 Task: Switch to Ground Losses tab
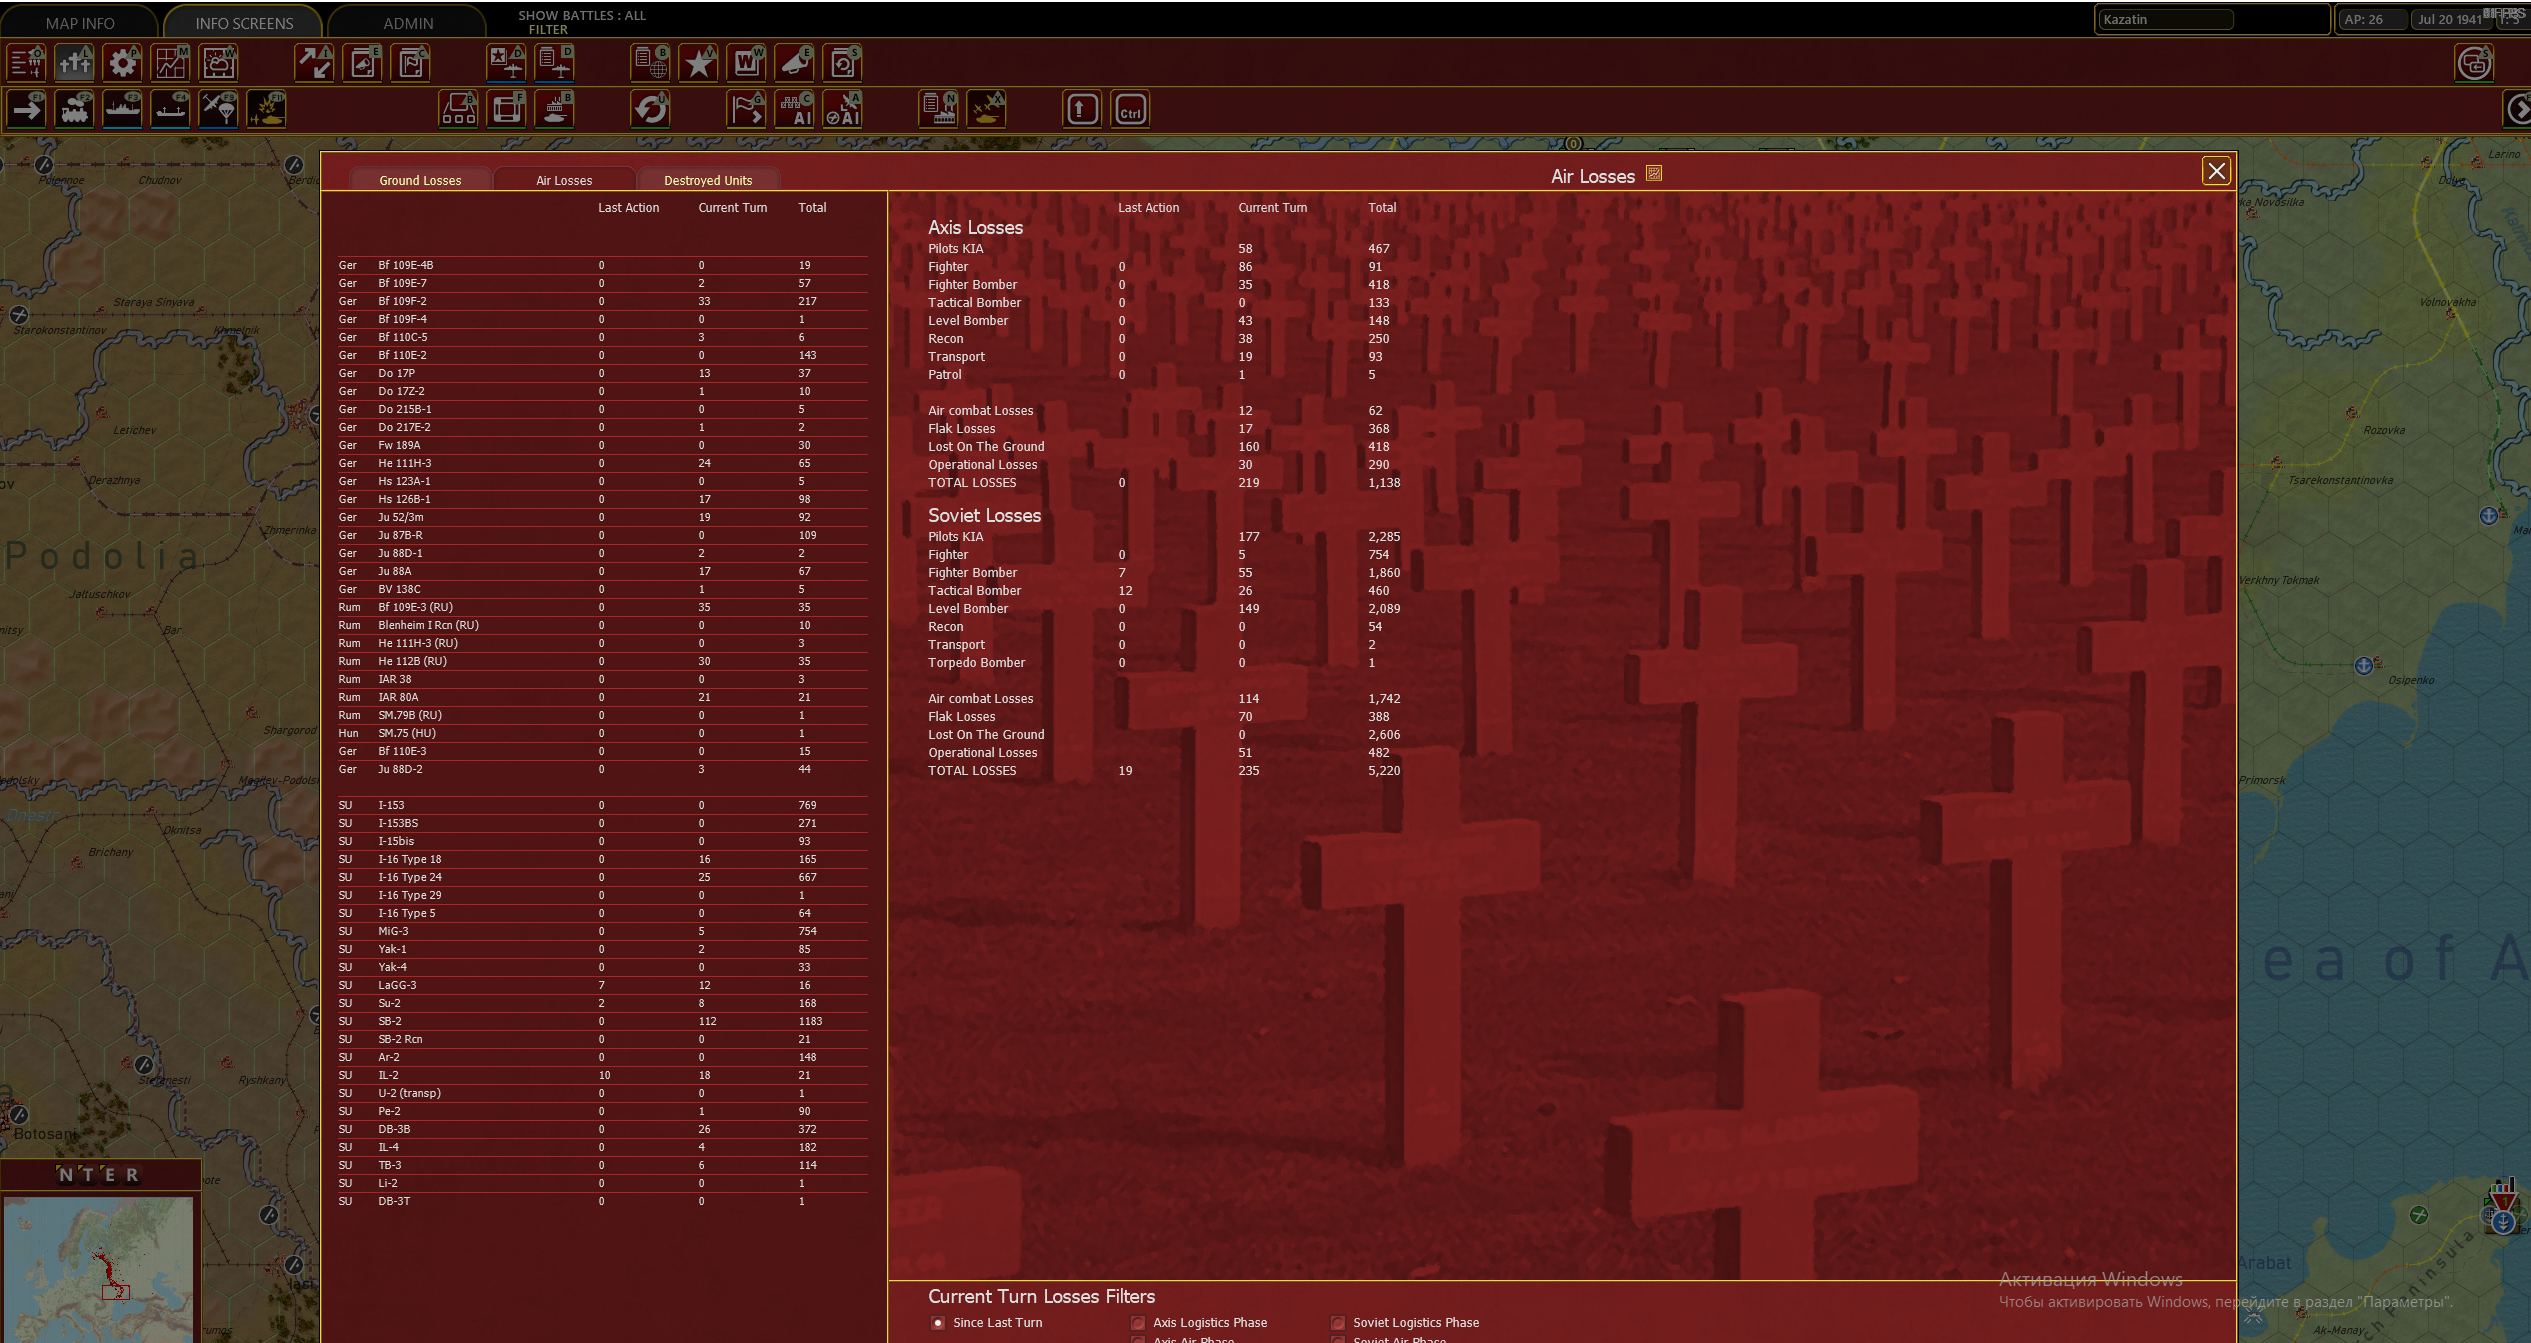click(x=420, y=180)
